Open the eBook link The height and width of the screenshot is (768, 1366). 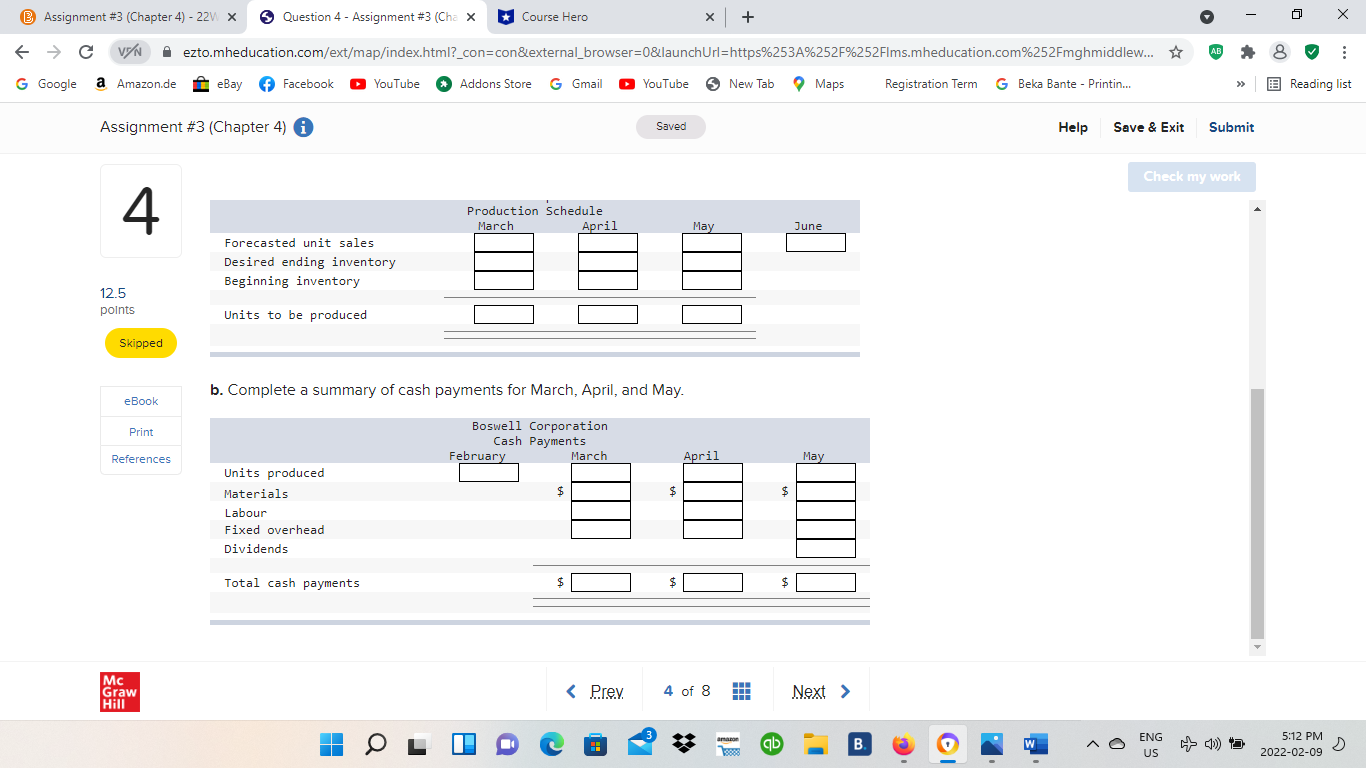[x=140, y=401]
